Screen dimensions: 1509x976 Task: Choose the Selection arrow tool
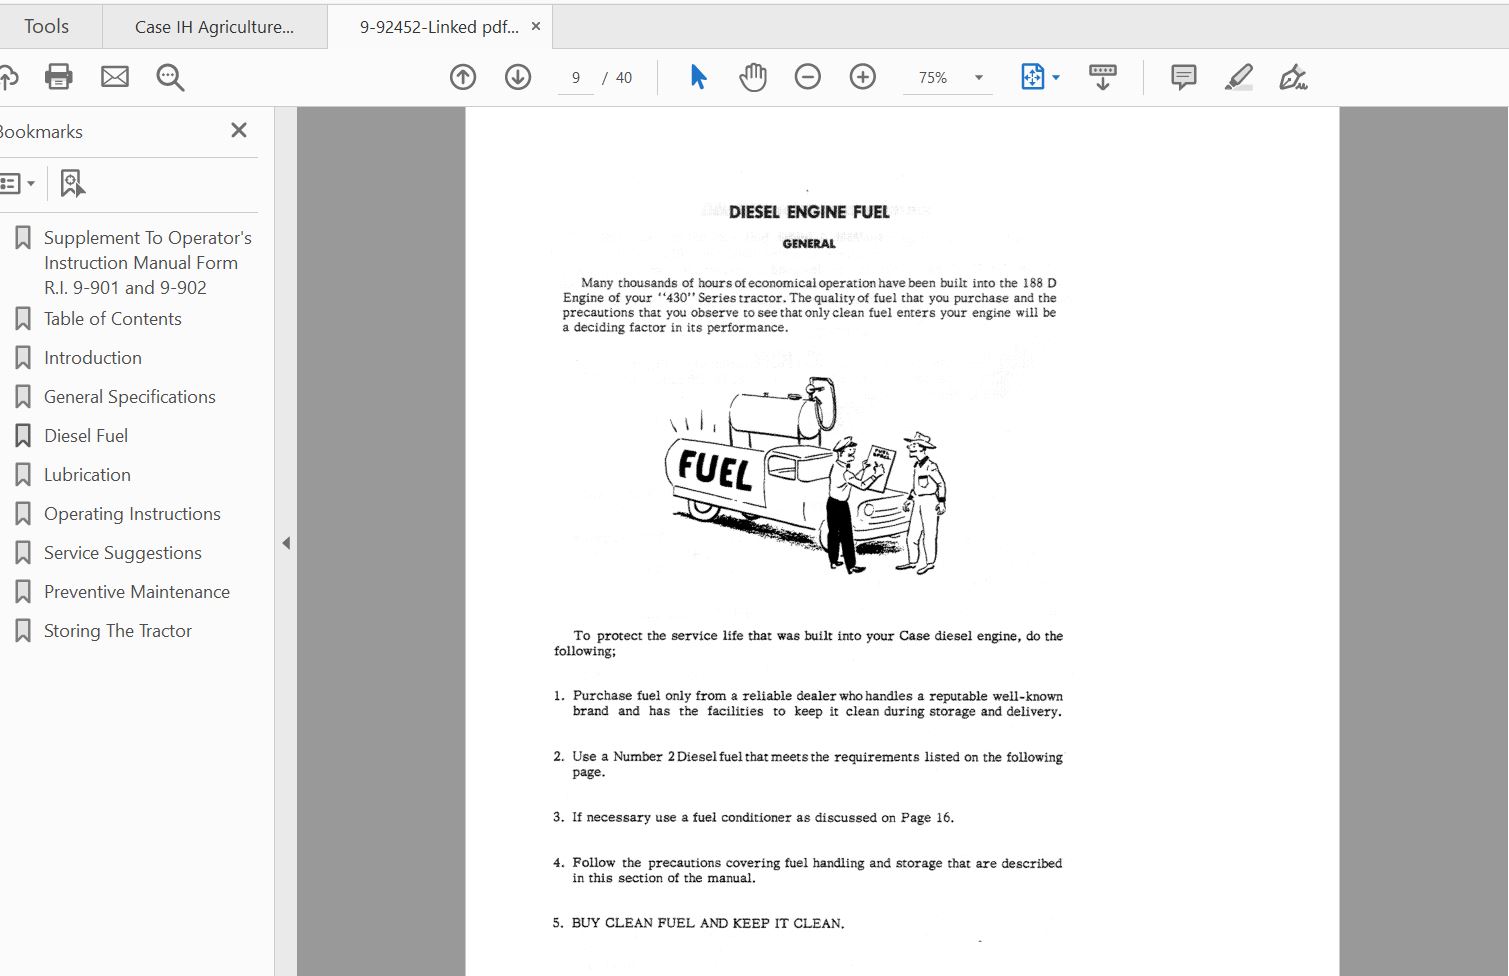tap(698, 77)
